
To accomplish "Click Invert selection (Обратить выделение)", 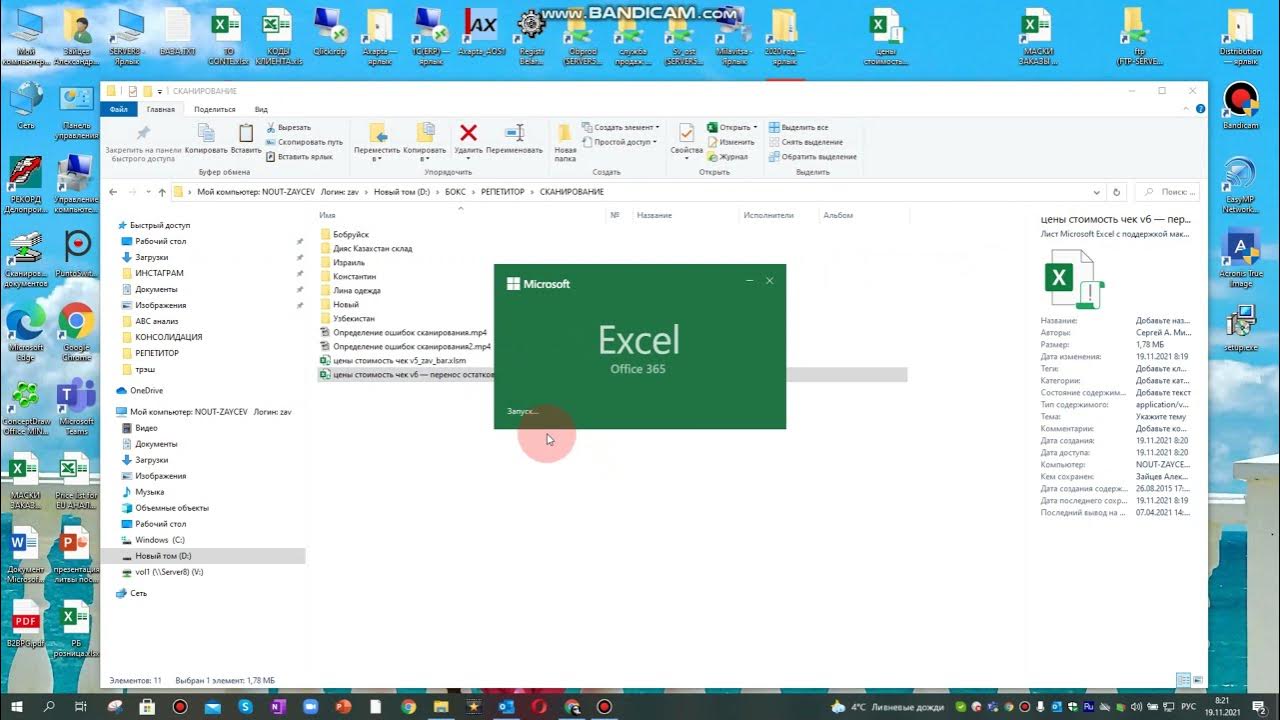I will pos(812,157).
